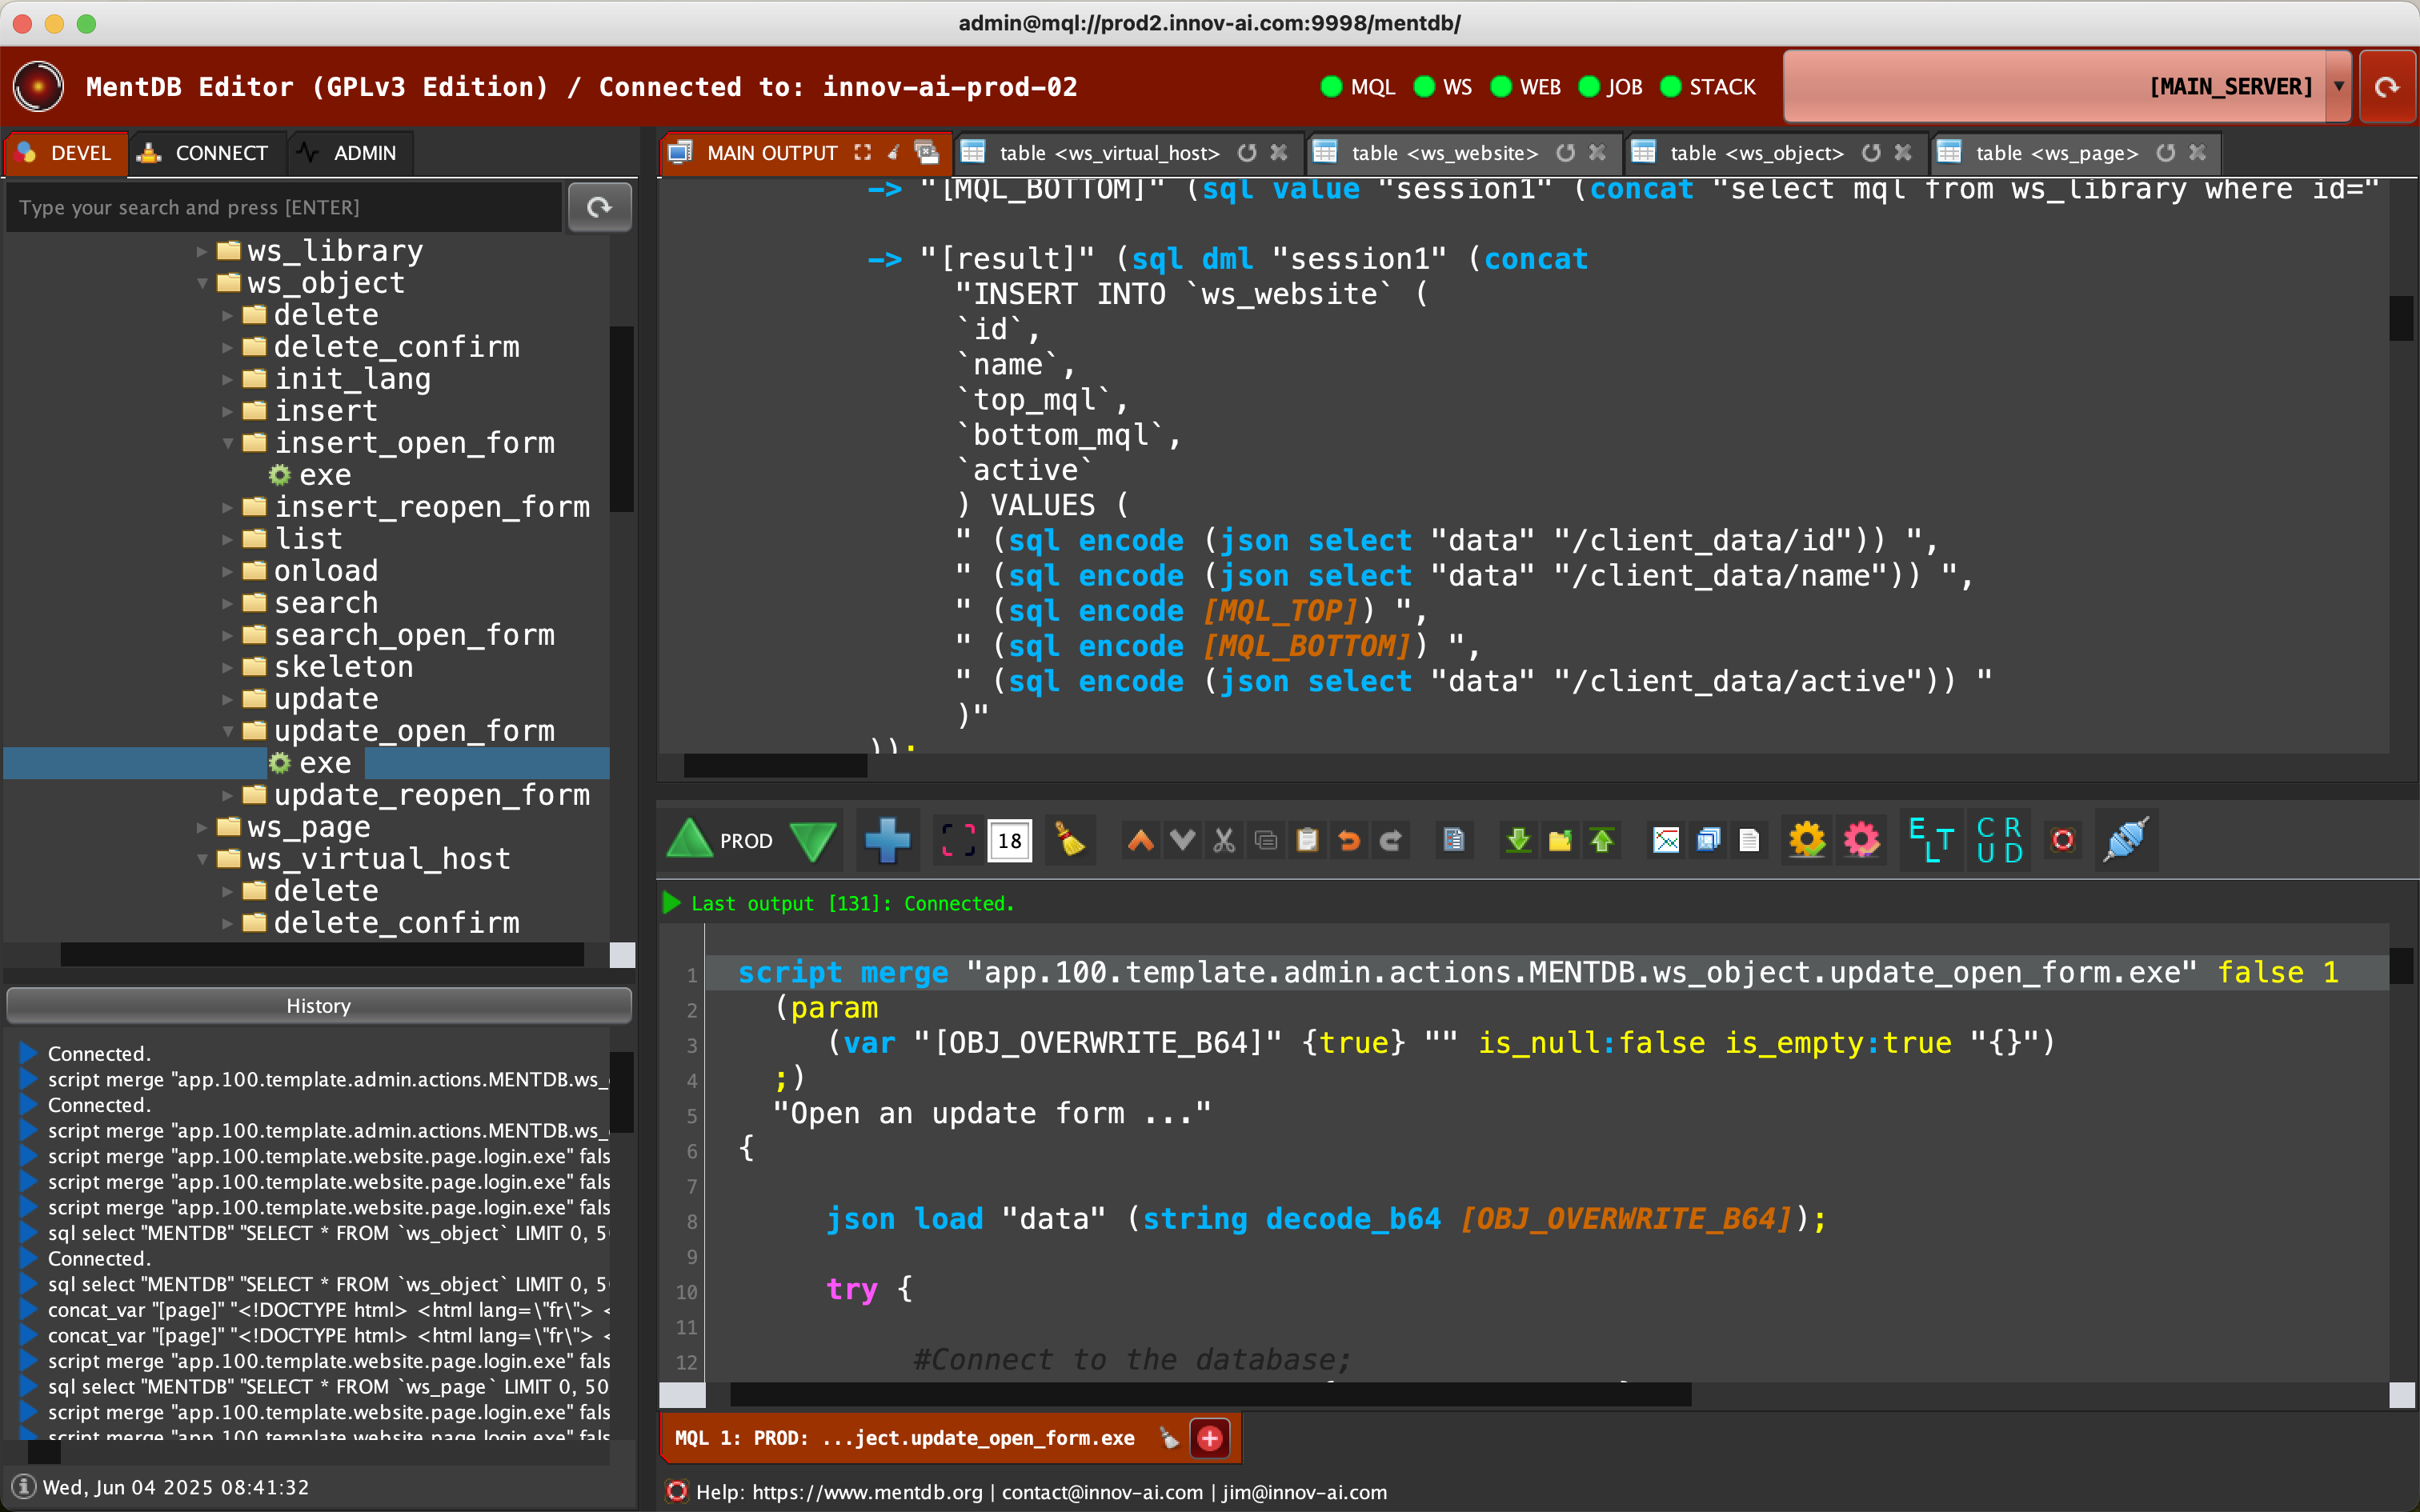Image resolution: width=2420 pixels, height=1512 pixels.
Task: Click the green upload arrow icon
Action: pyautogui.click(x=1602, y=840)
